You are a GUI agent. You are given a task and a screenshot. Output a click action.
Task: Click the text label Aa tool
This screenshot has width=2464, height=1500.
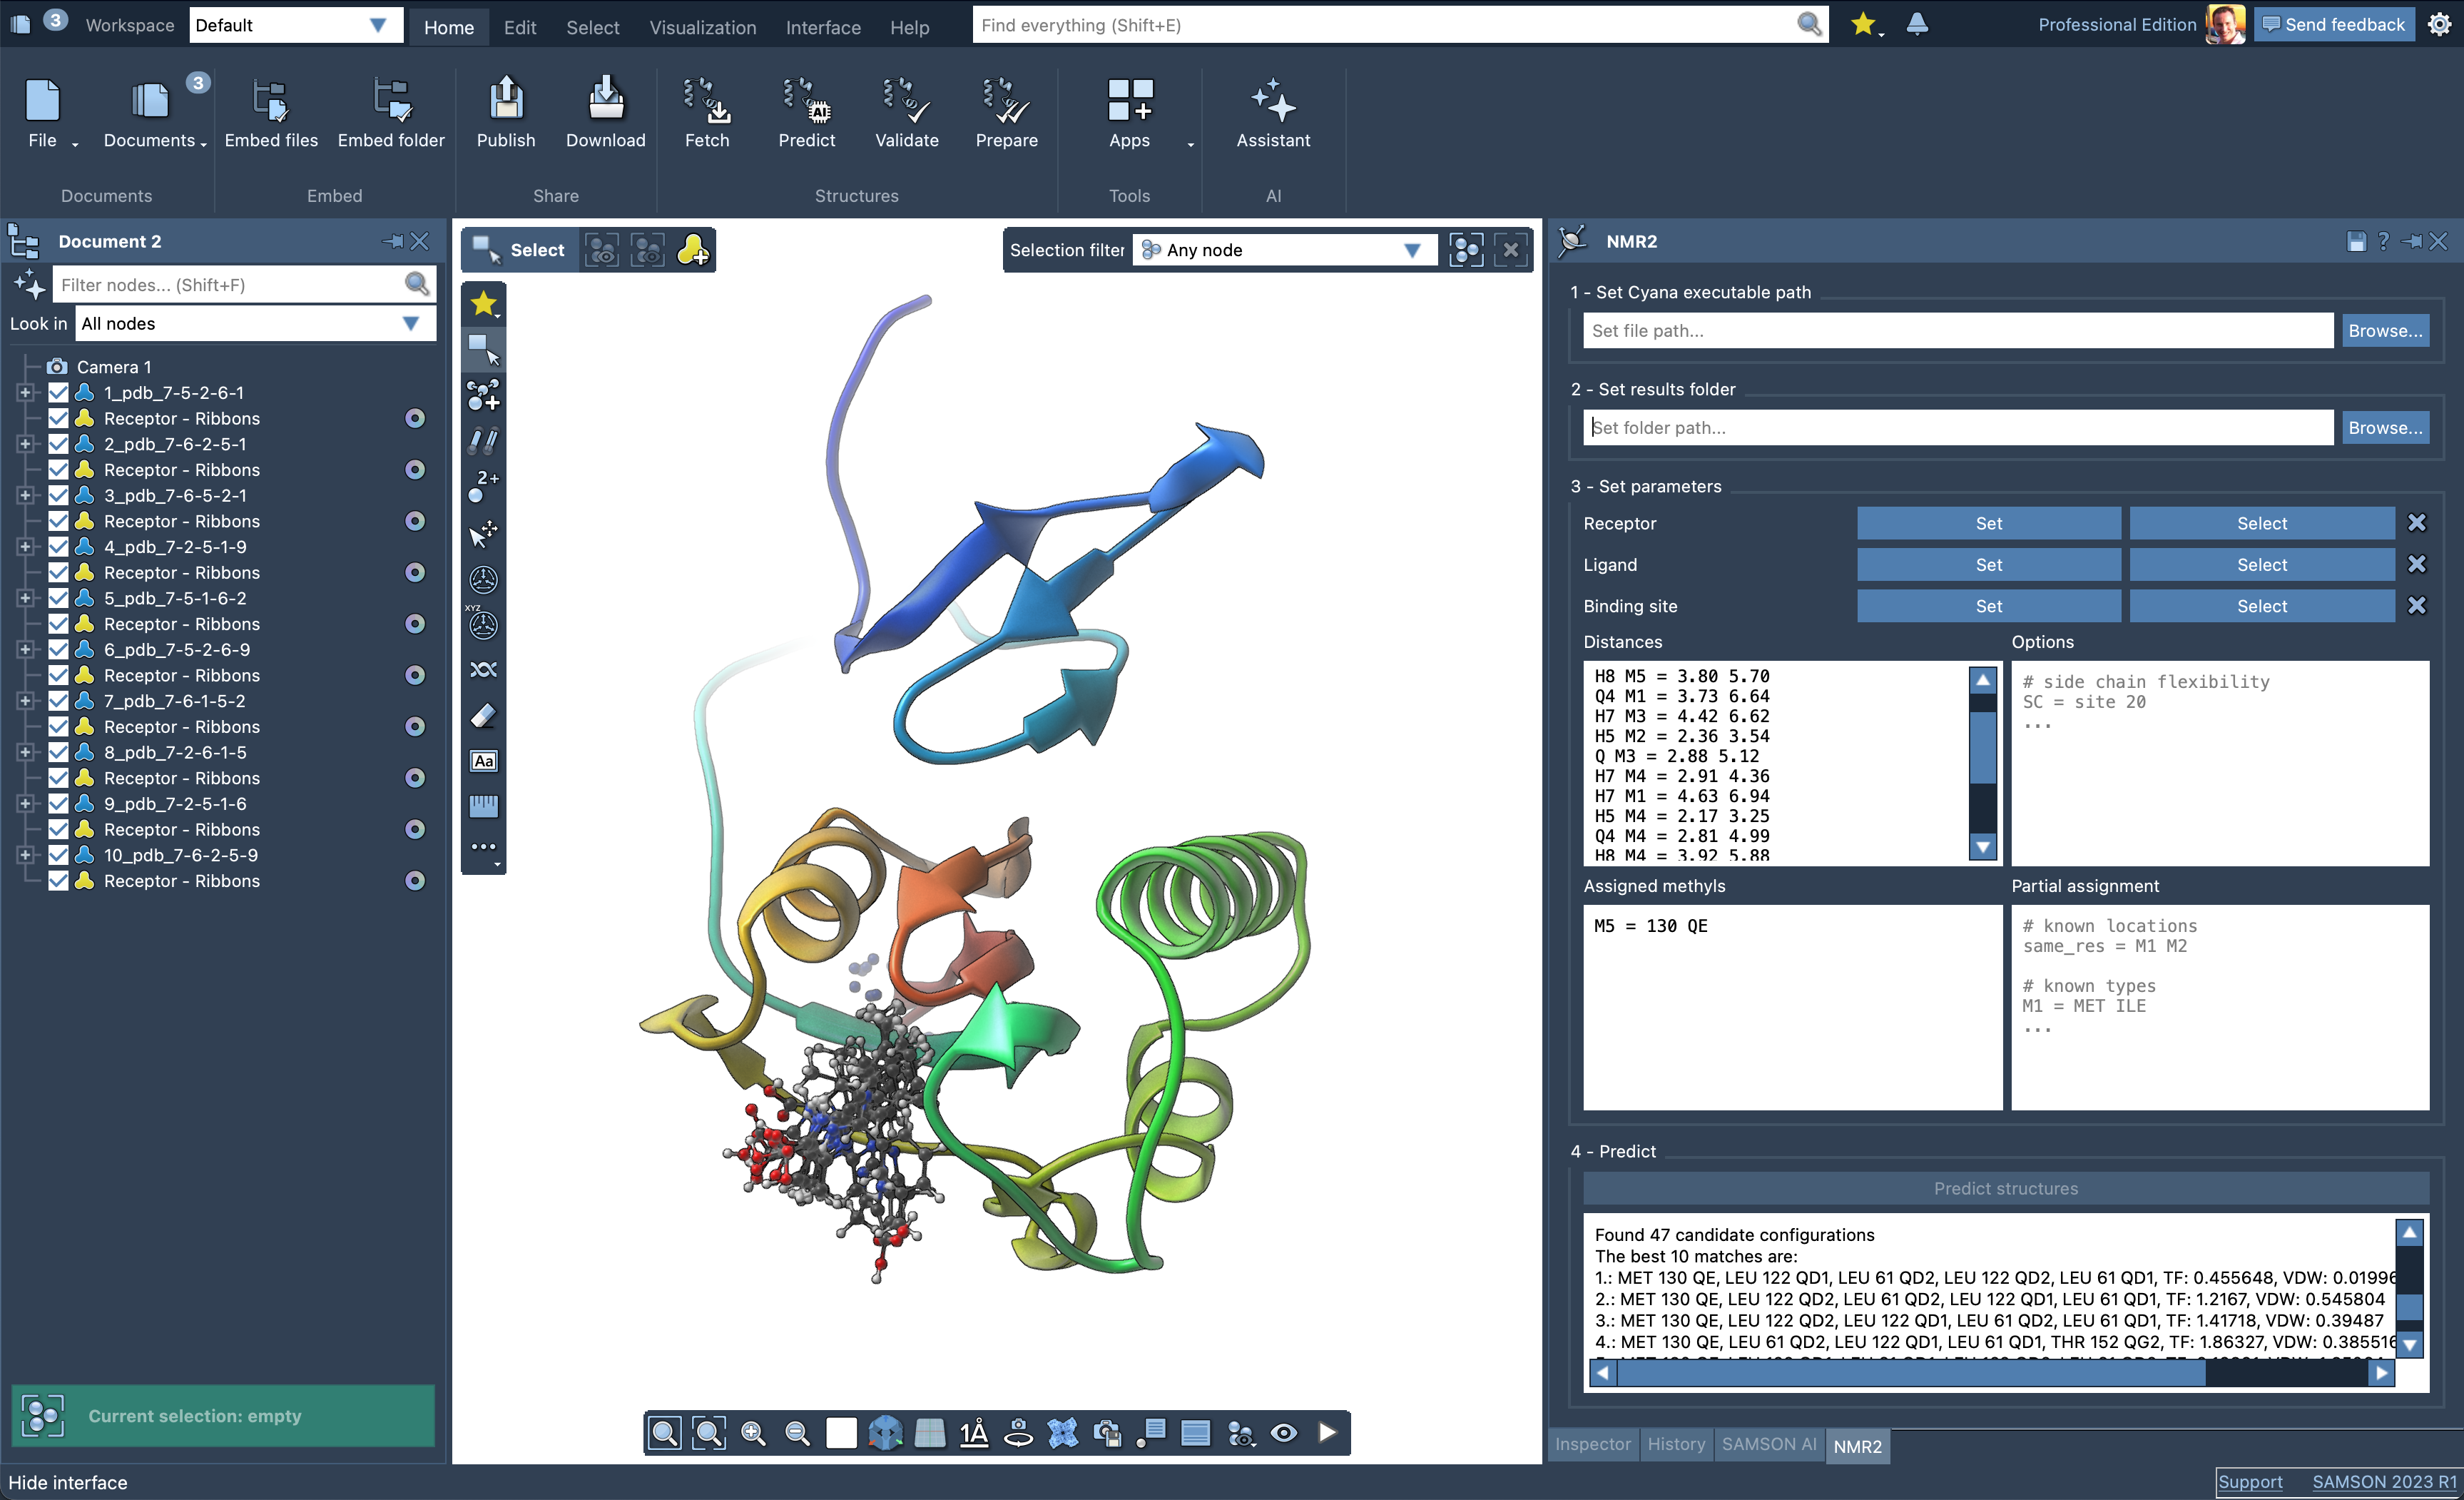pyautogui.click(x=483, y=761)
